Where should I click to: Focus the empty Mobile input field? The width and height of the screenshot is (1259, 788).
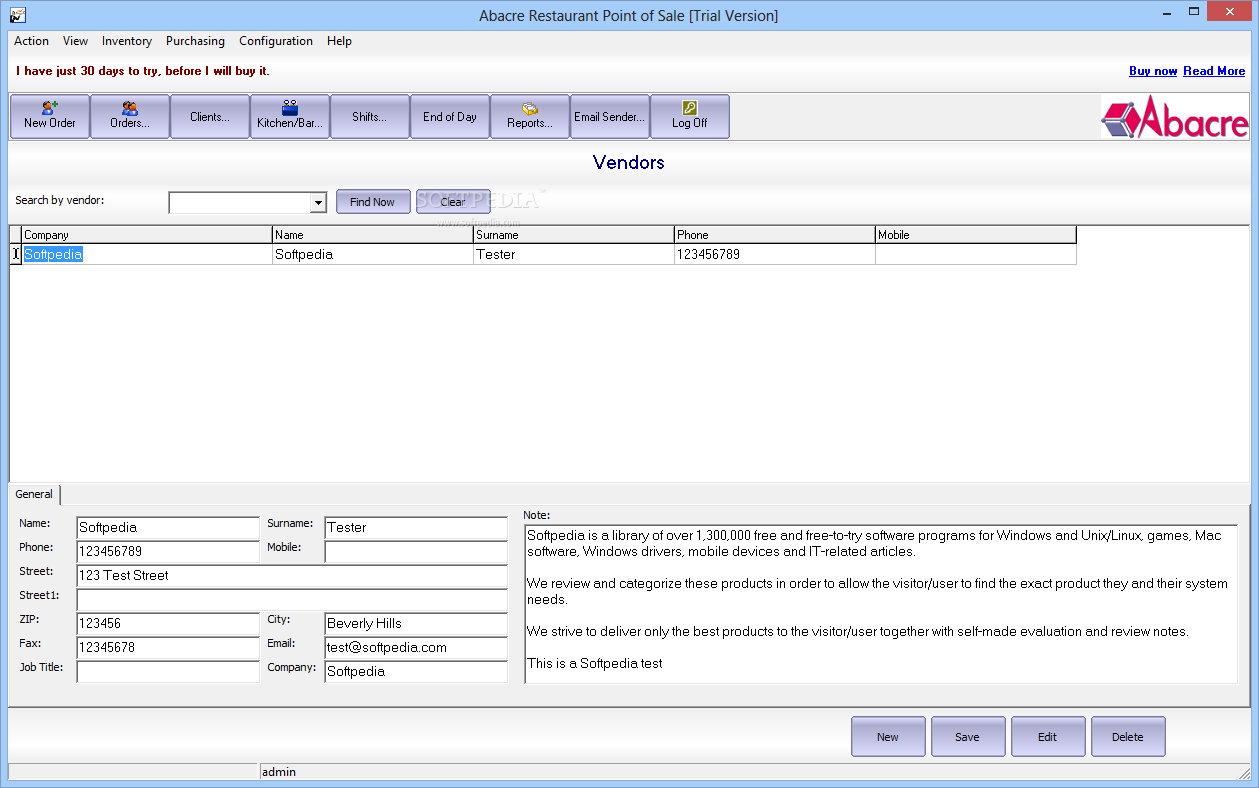pyautogui.click(x=416, y=551)
